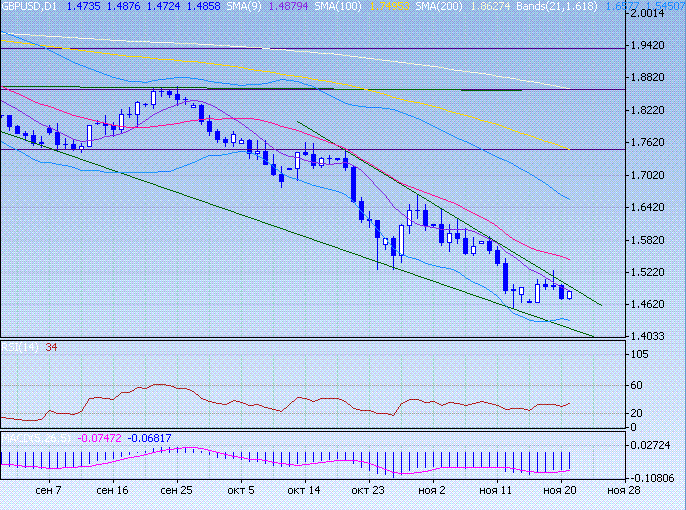
Task: Click the ноя 28 date marker
Action: point(624,491)
